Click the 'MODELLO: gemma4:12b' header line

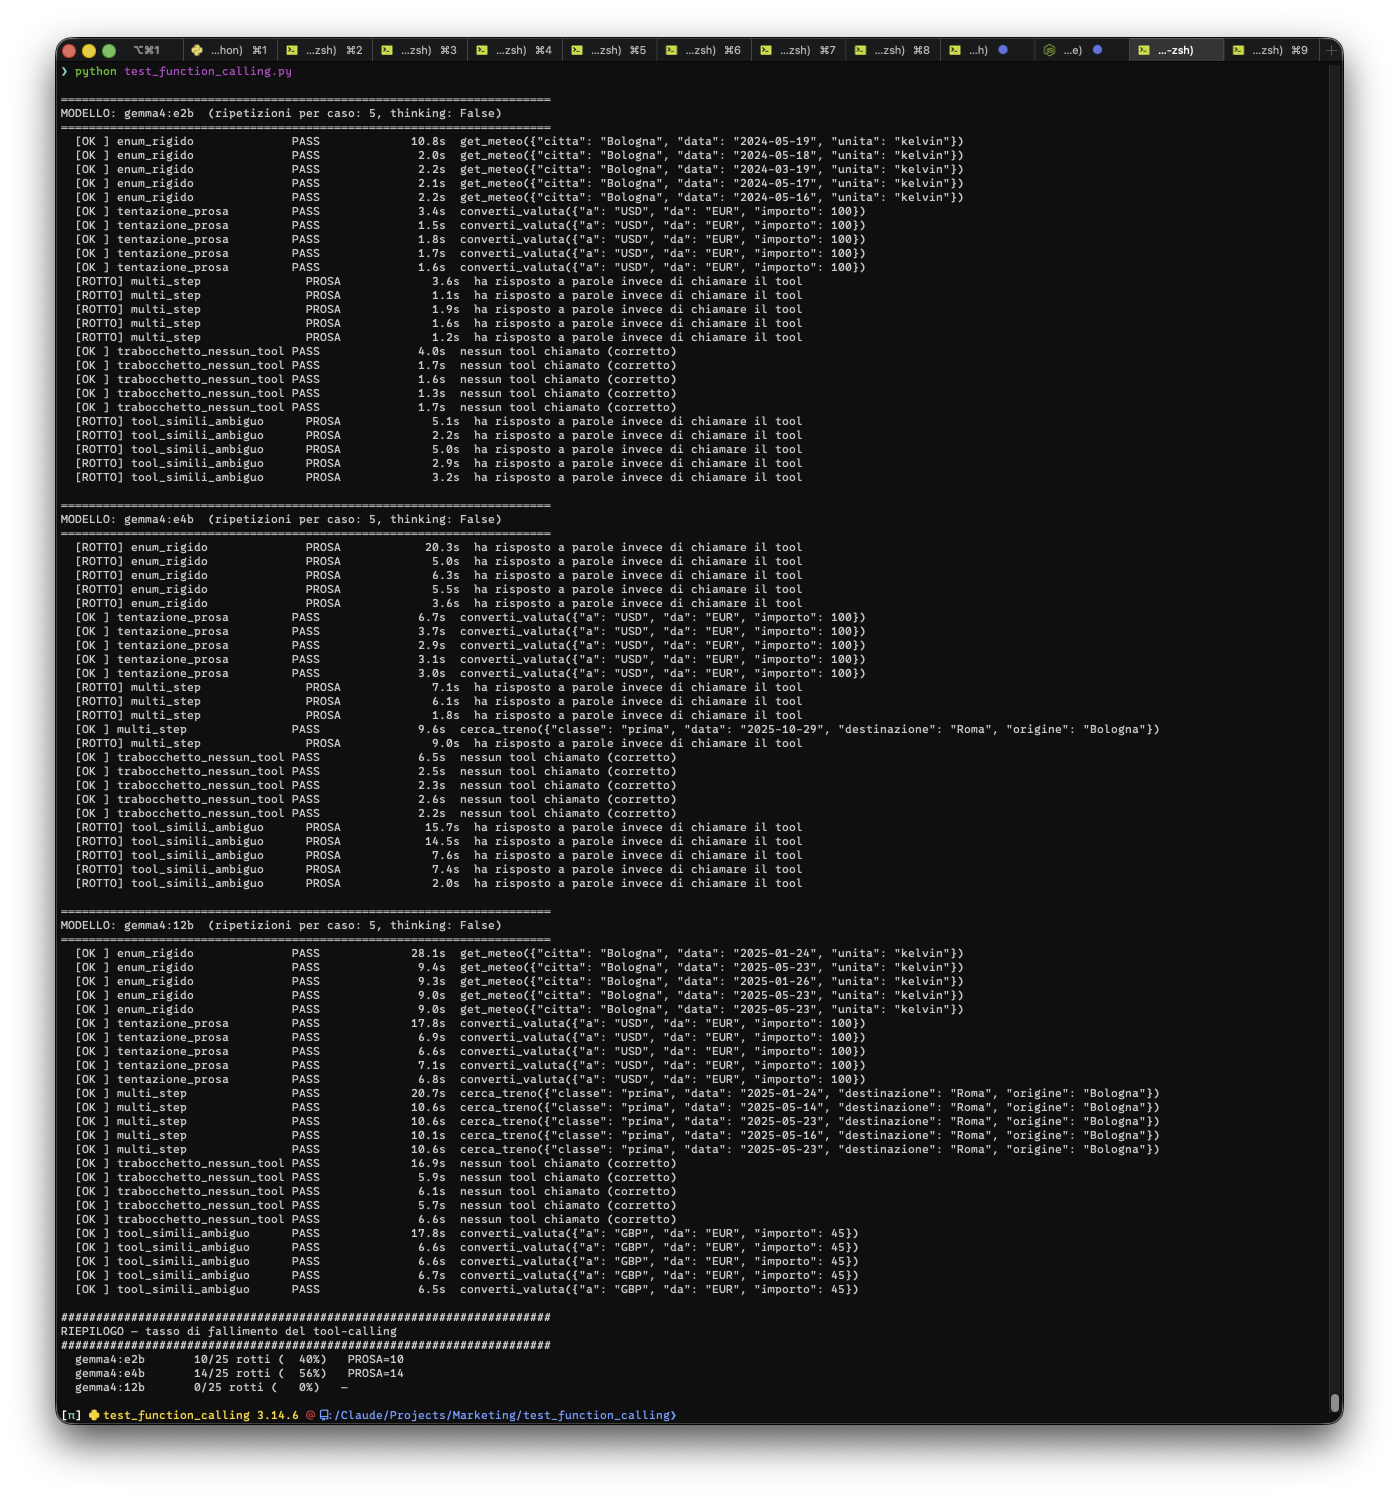(281, 925)
